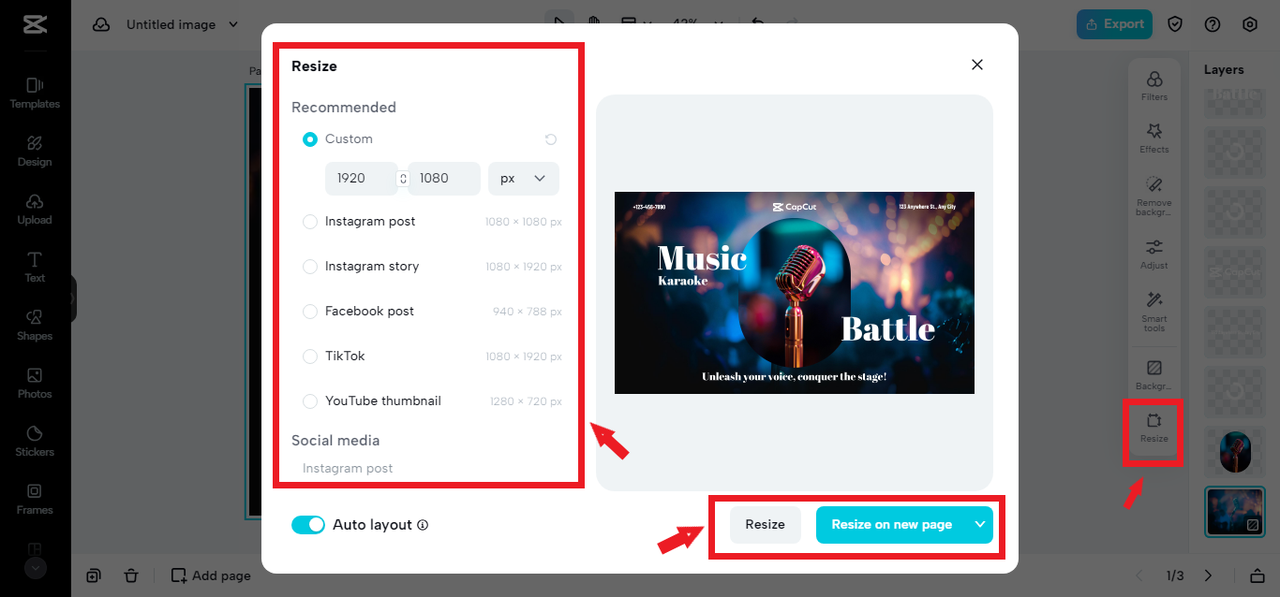Open the settings hexagon icon in the top bar
1280x597 pixels.
[x=1250, y=24]
